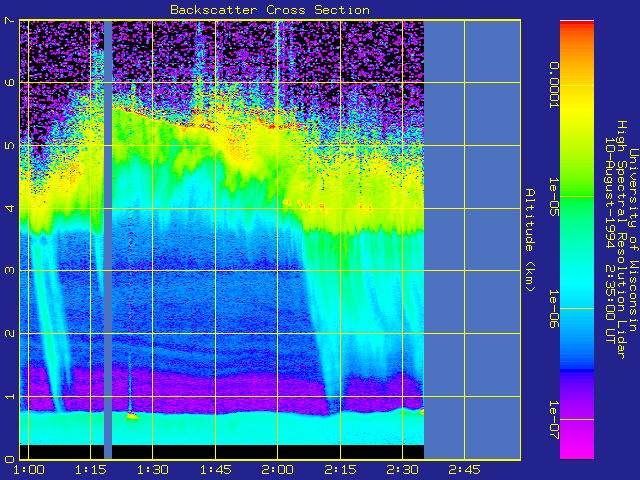Click the gray data gap column after 1:15

click(x=108, y=240)
